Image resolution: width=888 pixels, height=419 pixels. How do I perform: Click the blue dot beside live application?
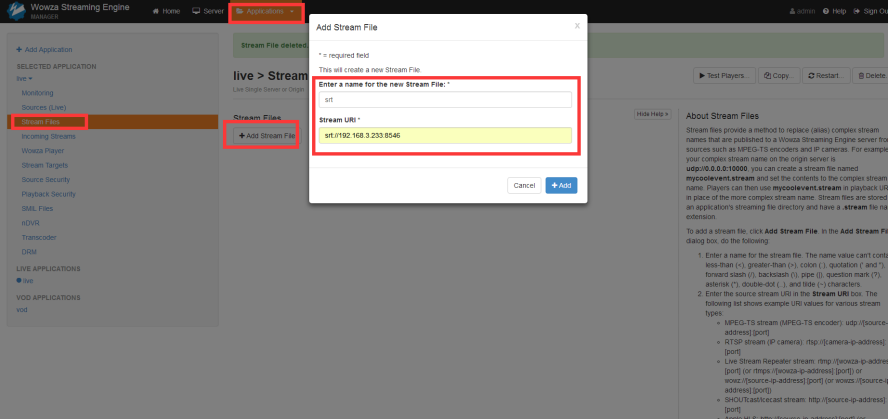(19, 281)
